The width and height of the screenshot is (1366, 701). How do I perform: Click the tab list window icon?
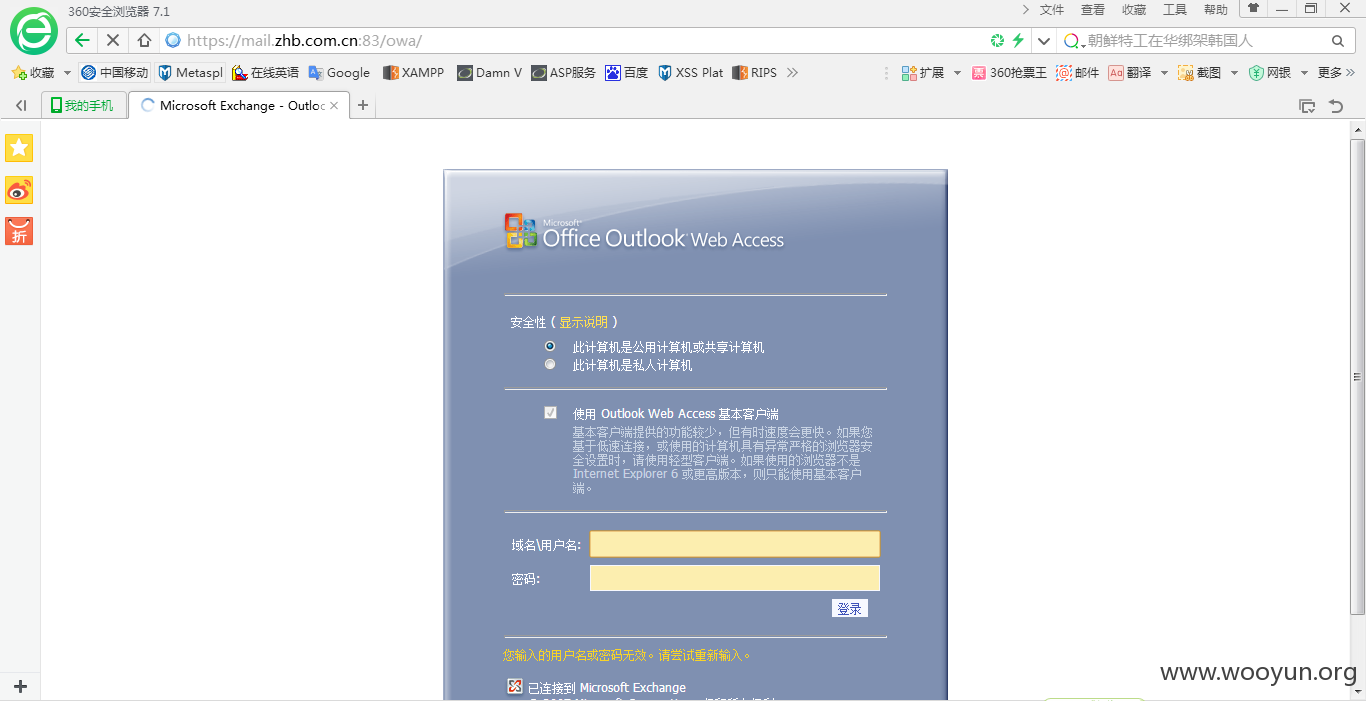[x=1307, y=106]
